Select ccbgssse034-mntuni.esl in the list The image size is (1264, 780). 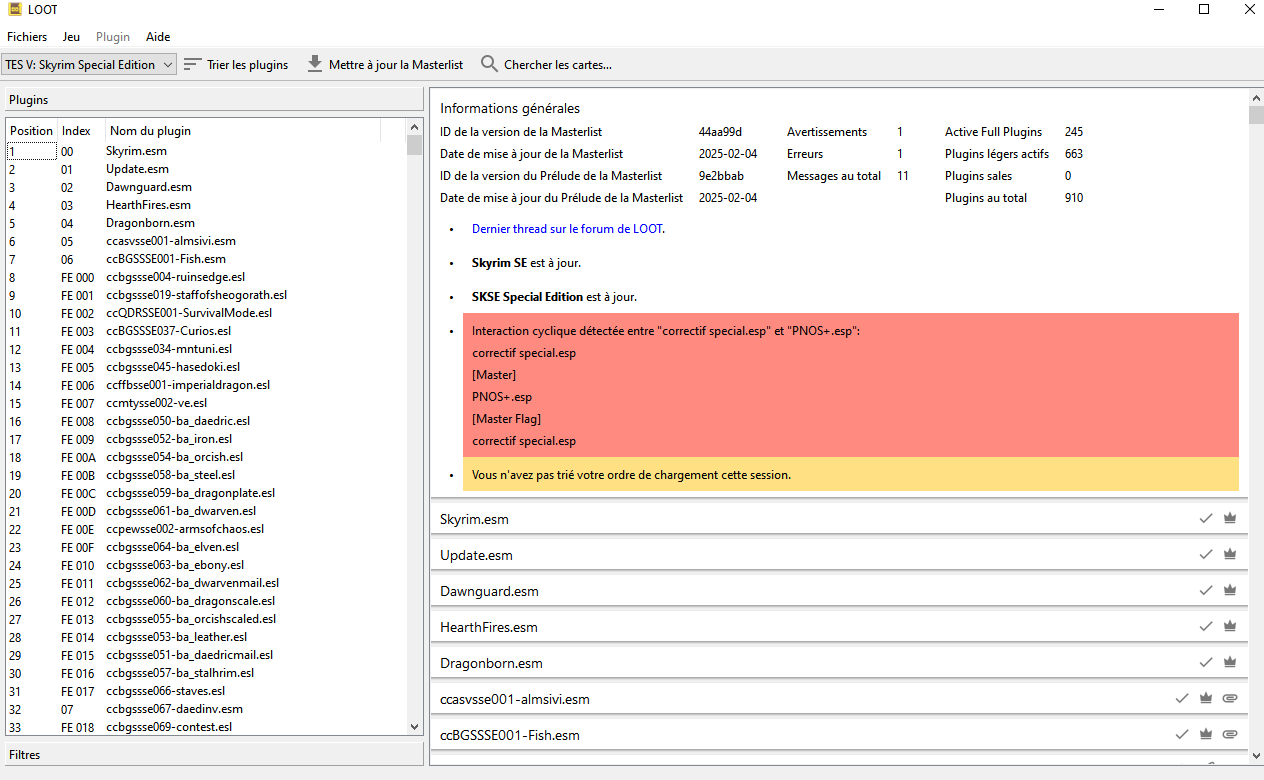pyautogui.click(x=207, y=349)
